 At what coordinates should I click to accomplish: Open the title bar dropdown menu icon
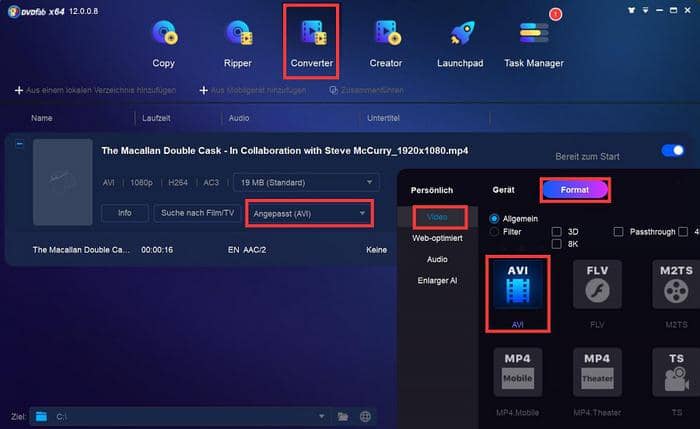(x=646, y=10)
